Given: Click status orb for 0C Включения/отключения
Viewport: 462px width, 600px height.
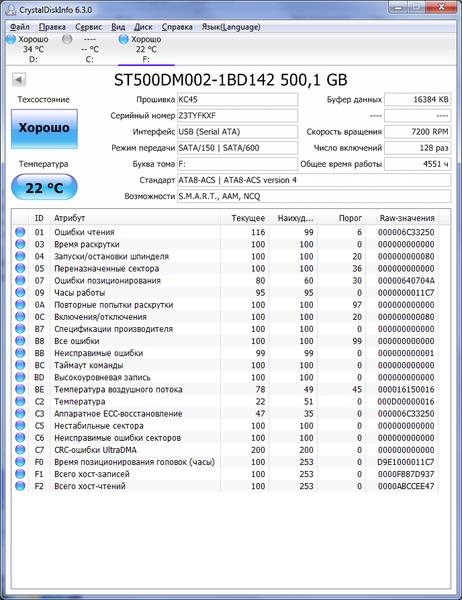Looking at the screenshot, I should click(20, 317).
